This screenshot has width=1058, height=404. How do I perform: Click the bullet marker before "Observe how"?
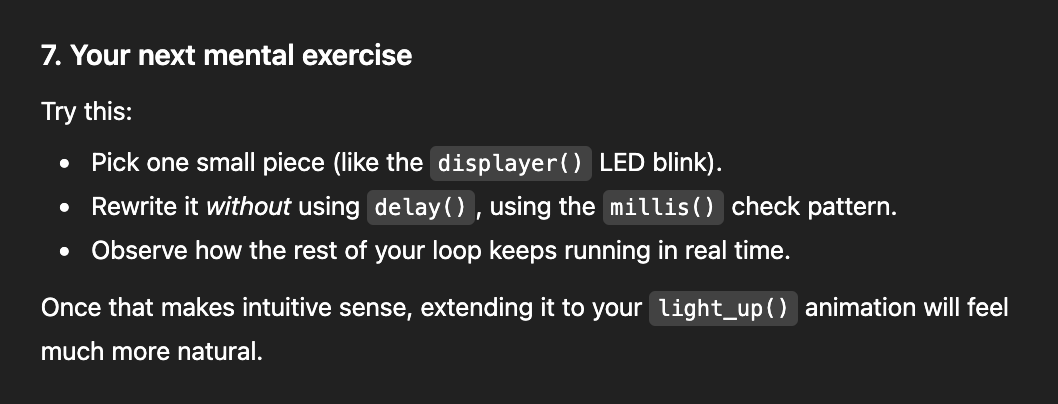65,252
